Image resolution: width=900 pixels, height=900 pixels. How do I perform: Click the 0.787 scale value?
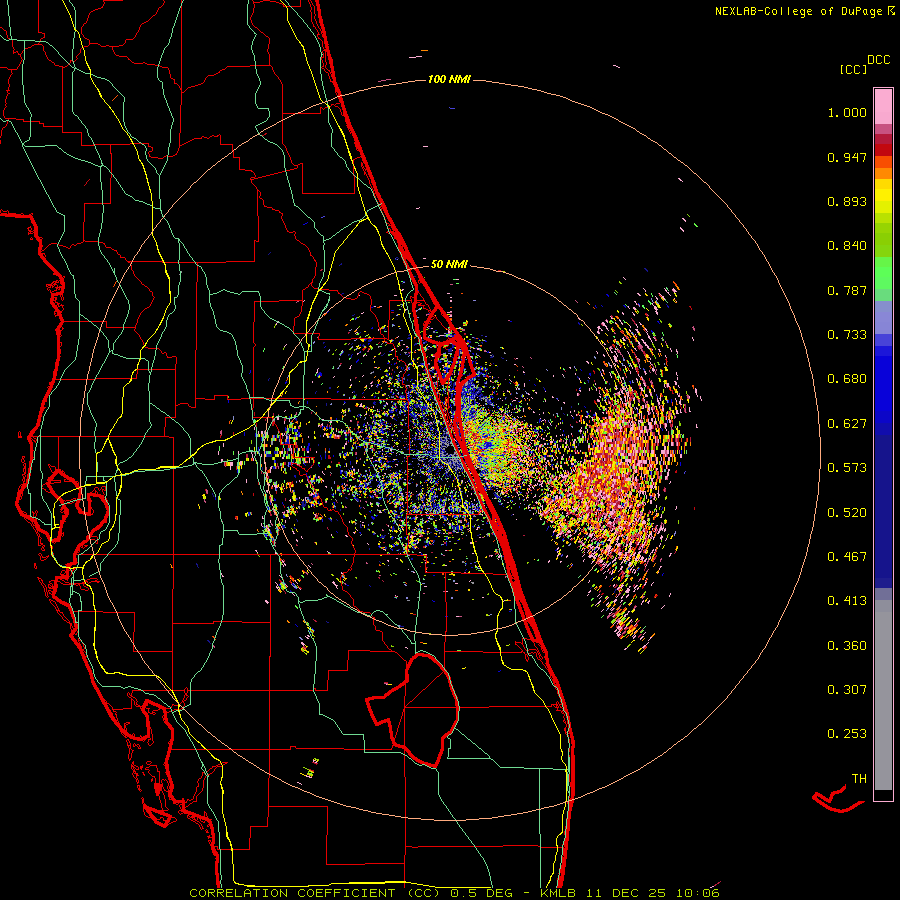click(847, 290)
